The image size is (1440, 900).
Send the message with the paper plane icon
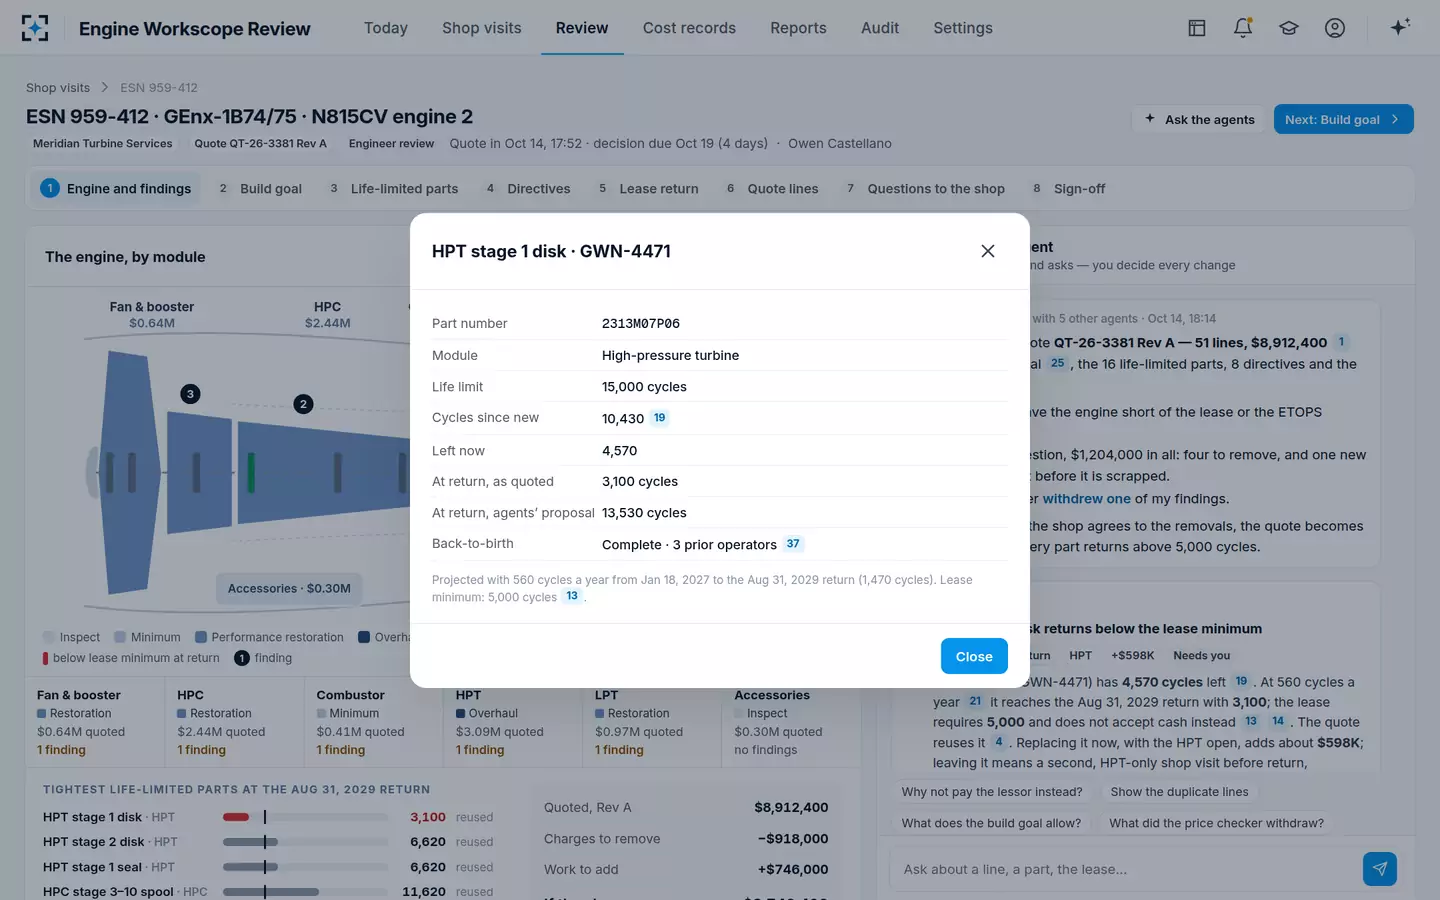coord(1380,869)
